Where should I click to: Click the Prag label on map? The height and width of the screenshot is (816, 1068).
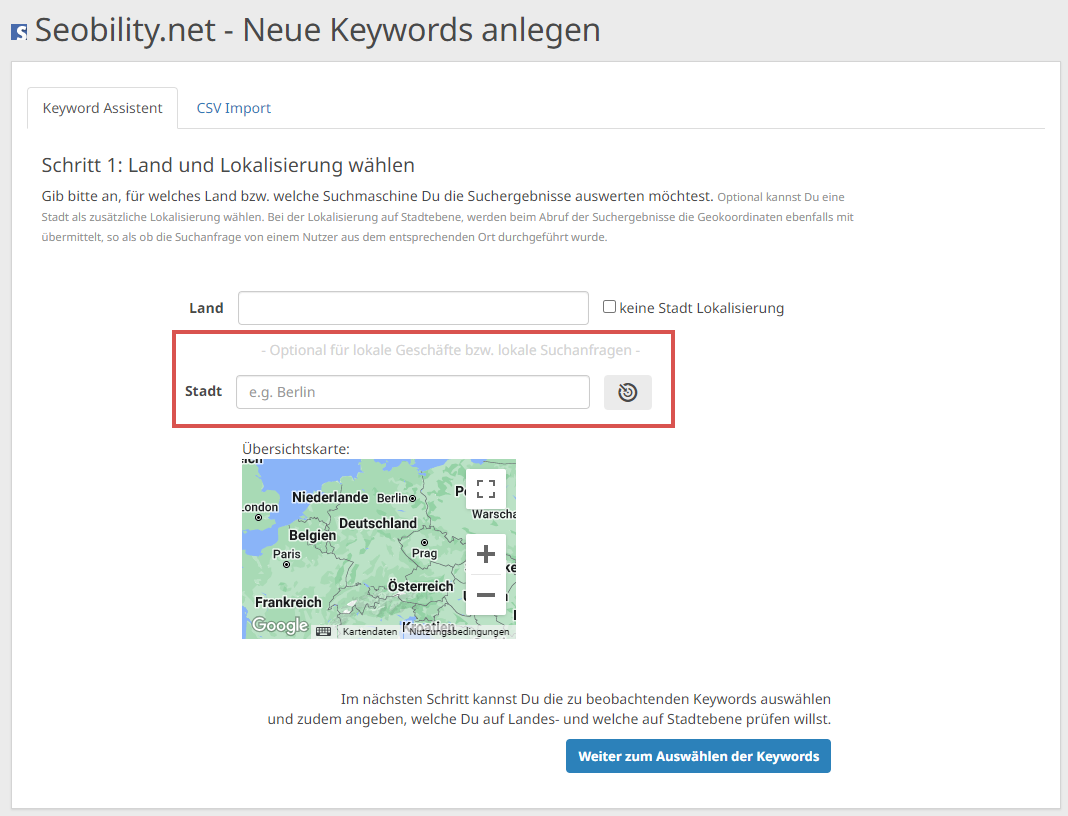point(424,553)
